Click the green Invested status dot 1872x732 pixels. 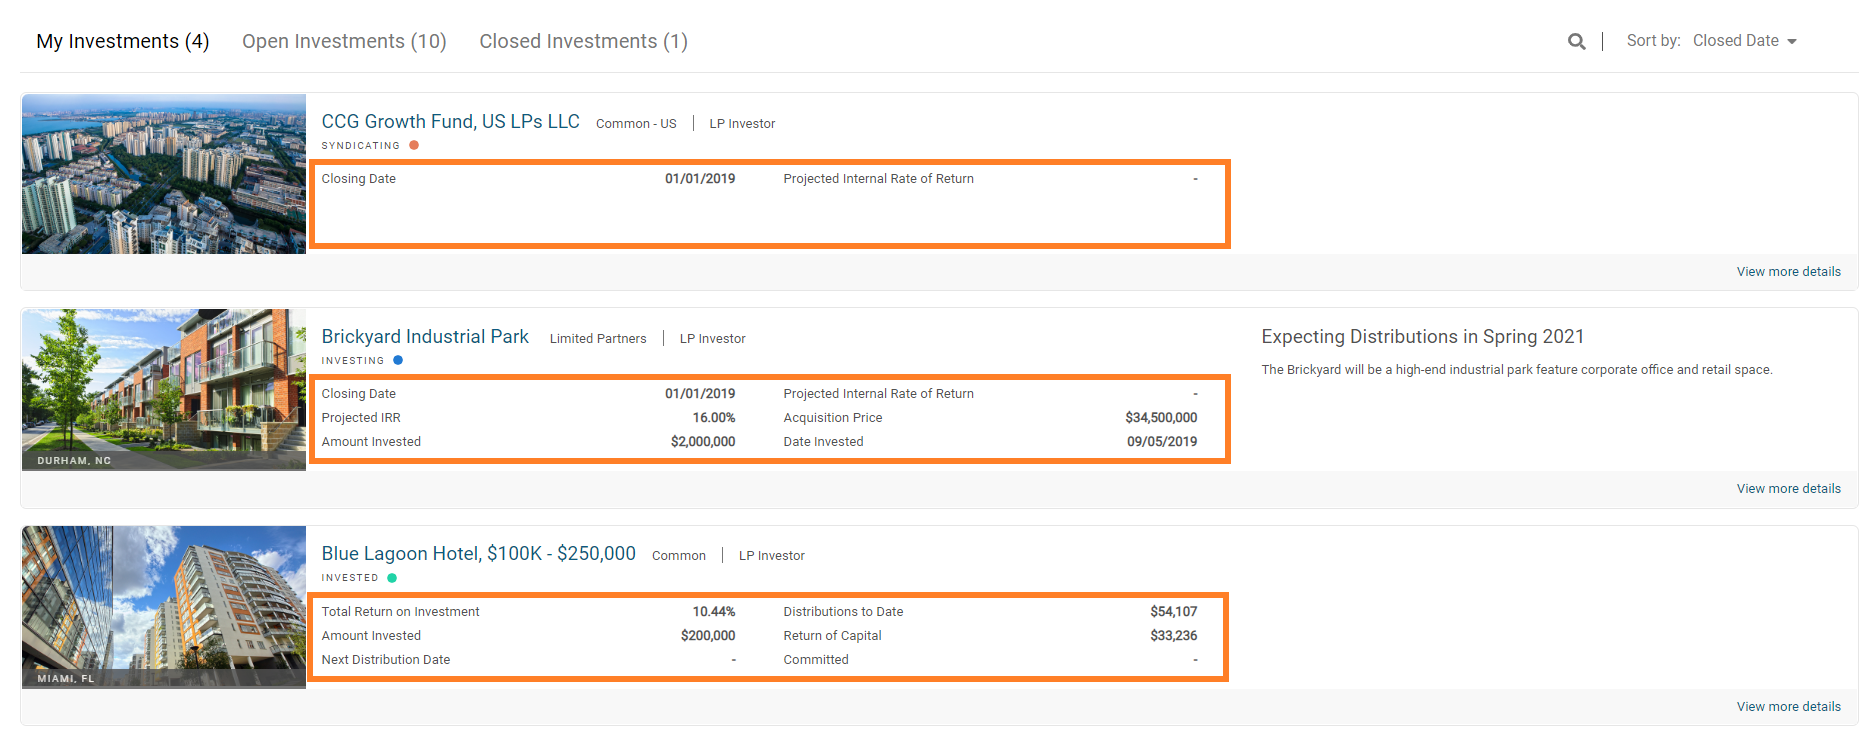tap(392, 578)
